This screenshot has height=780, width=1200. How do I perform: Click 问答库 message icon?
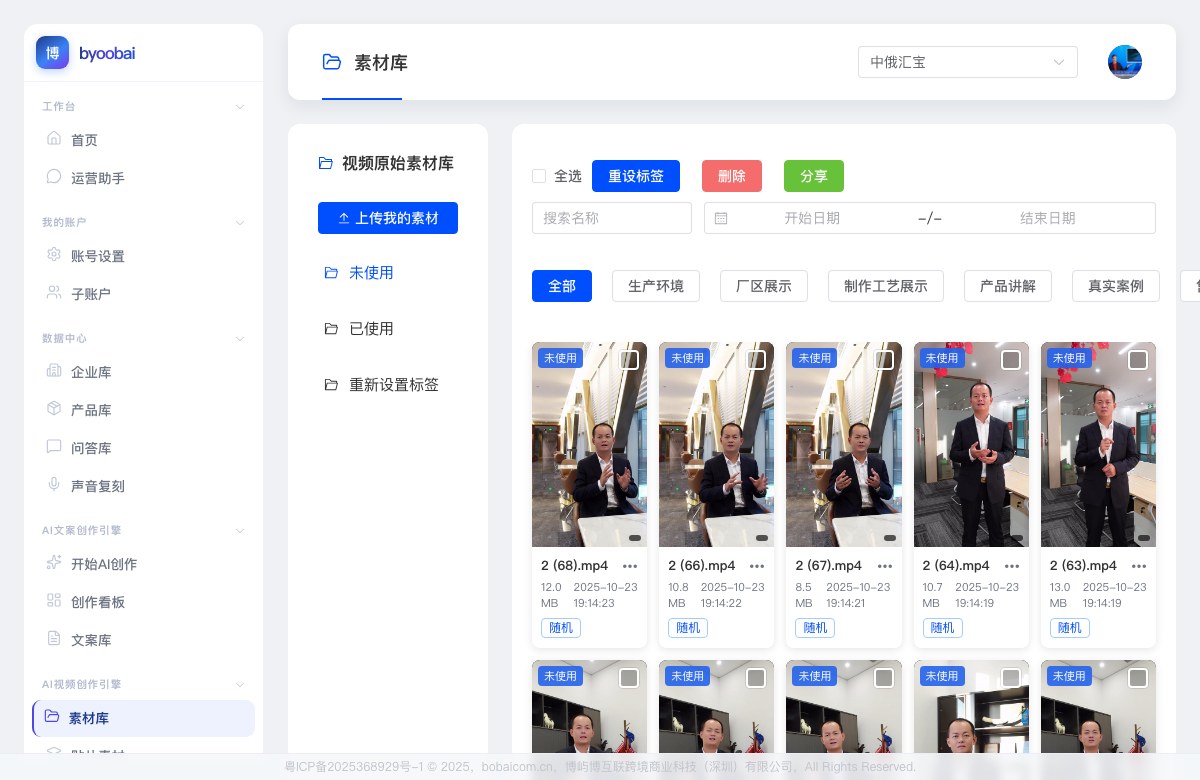(54, 447)
